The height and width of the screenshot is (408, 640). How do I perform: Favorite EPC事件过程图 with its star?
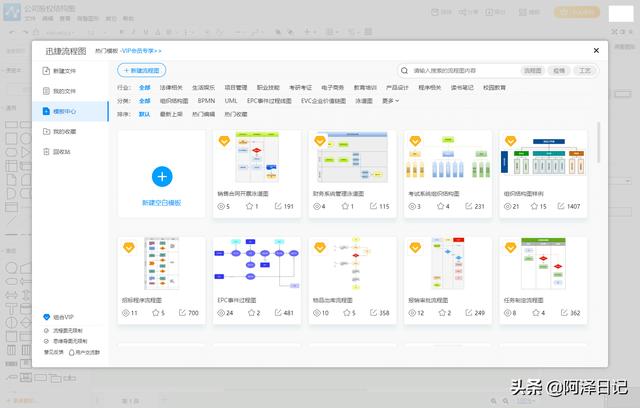(251, 313)
